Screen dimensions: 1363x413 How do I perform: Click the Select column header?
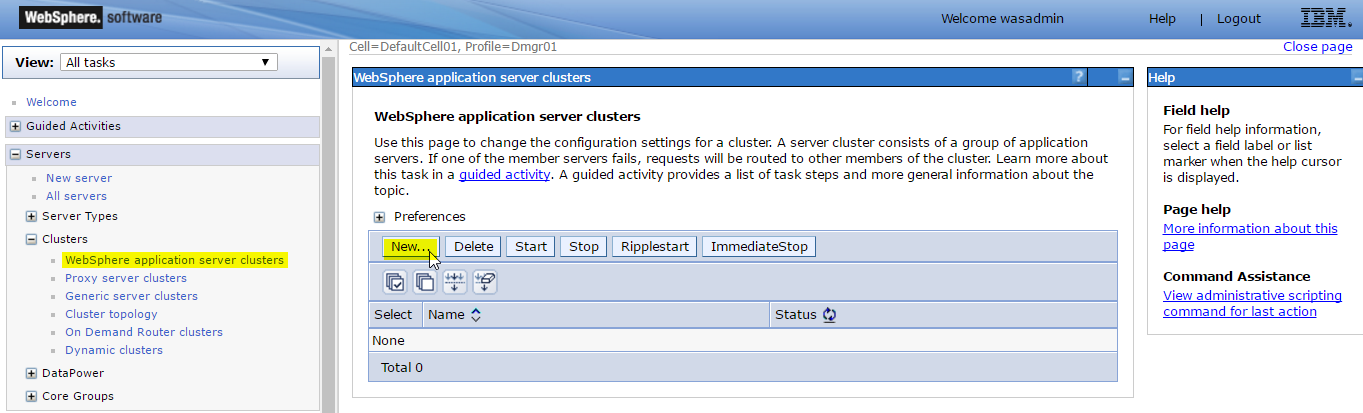pos(393,314)
